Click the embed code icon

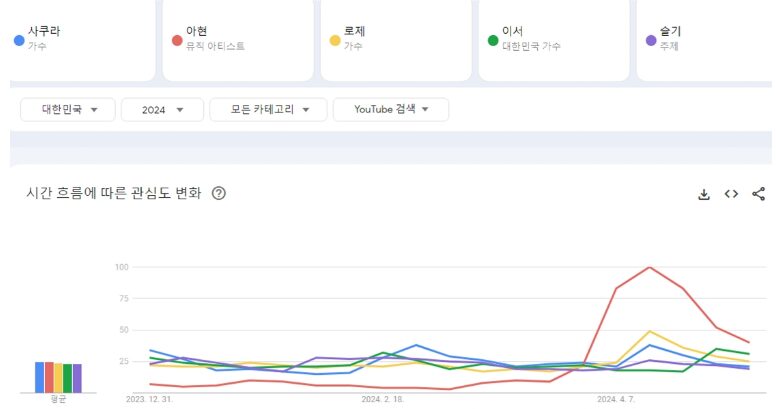[731, 194]
